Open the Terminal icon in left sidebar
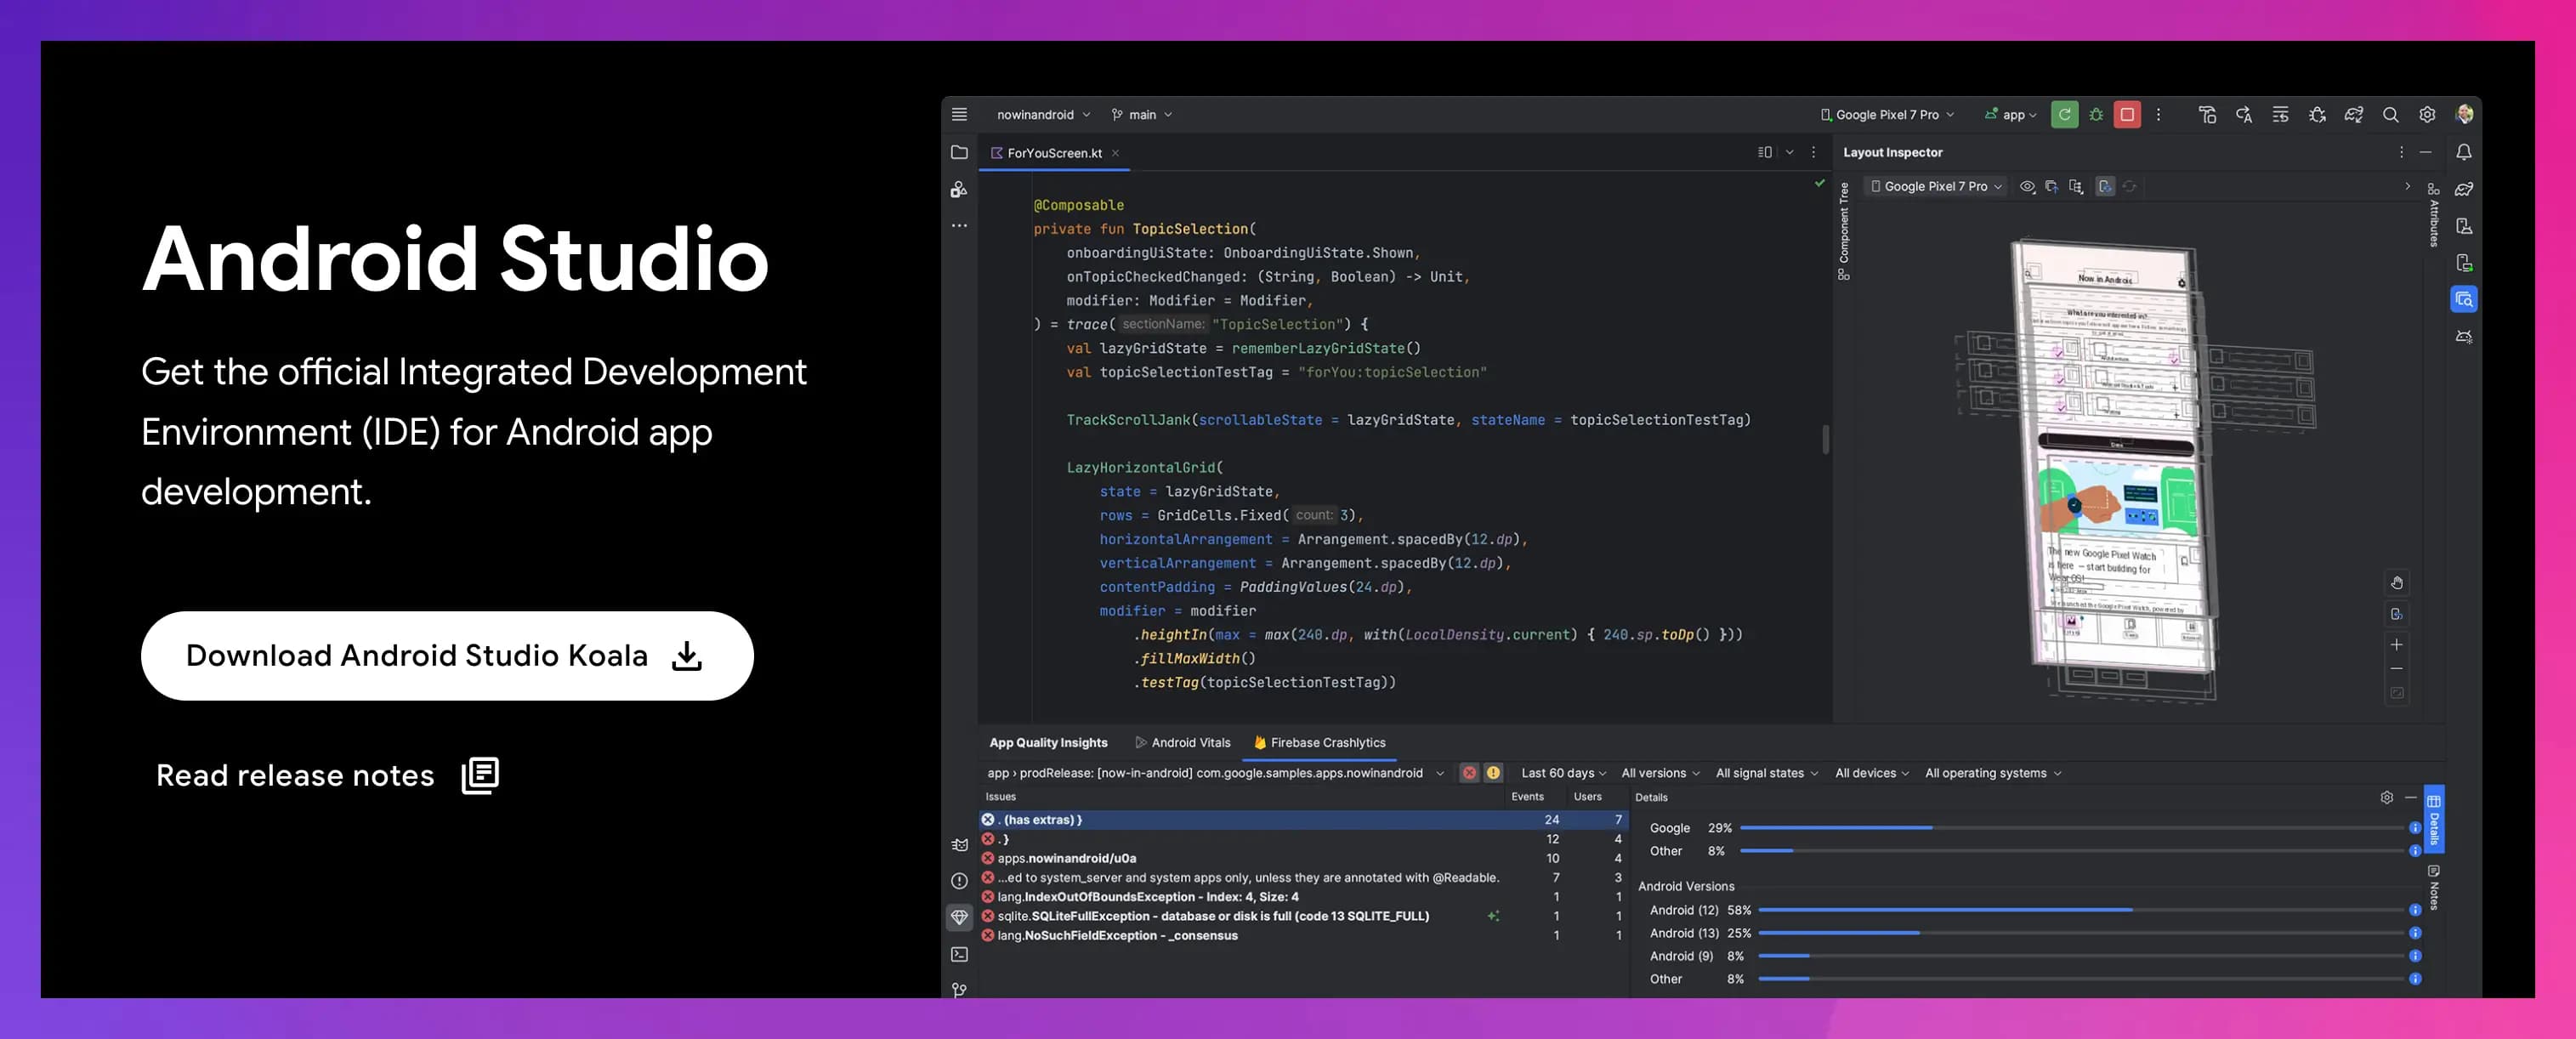 (x=959, y=954)
